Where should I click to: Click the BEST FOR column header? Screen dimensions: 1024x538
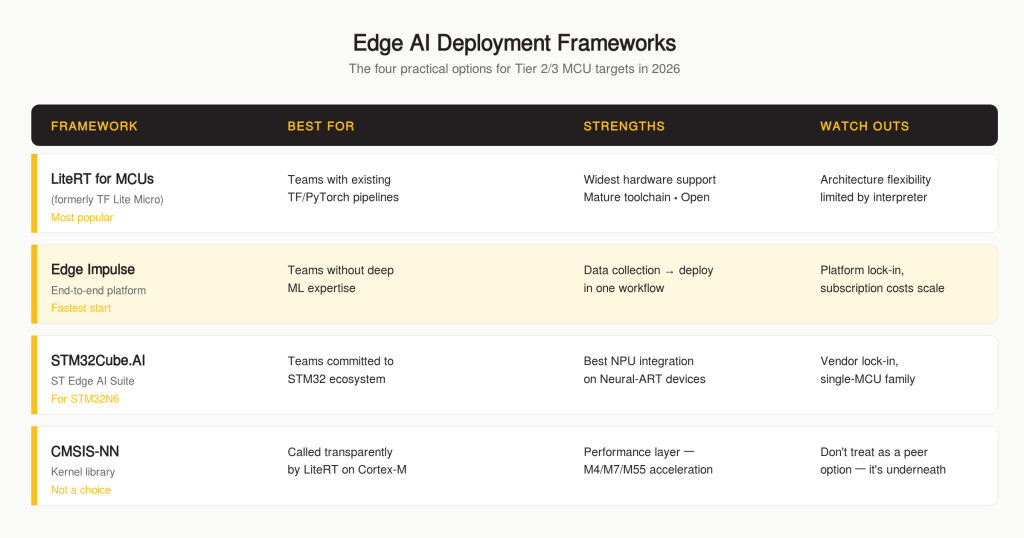(x=321, y=126)
